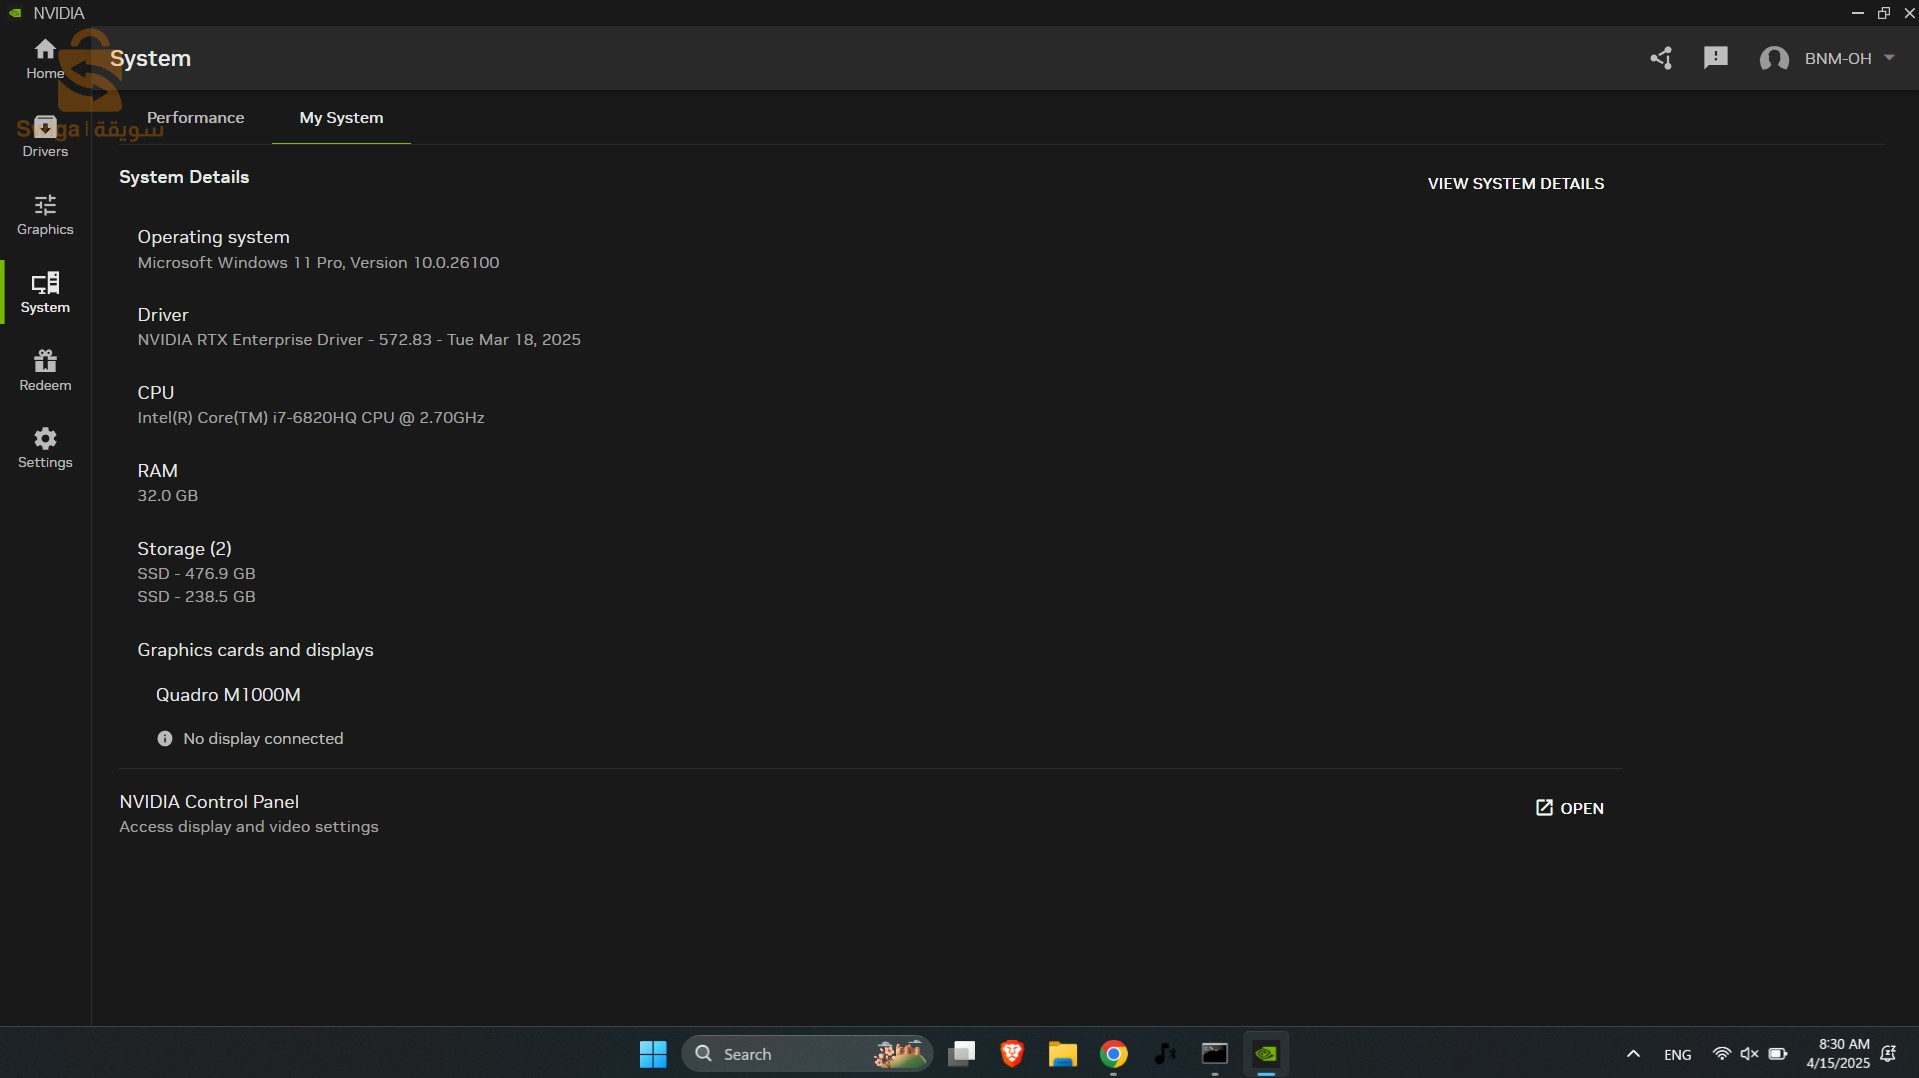Image resolution: width=1919 pixels, height=1078 pixels.
Task: Switch to the Performance tab
Action: [x=195, y=117]
